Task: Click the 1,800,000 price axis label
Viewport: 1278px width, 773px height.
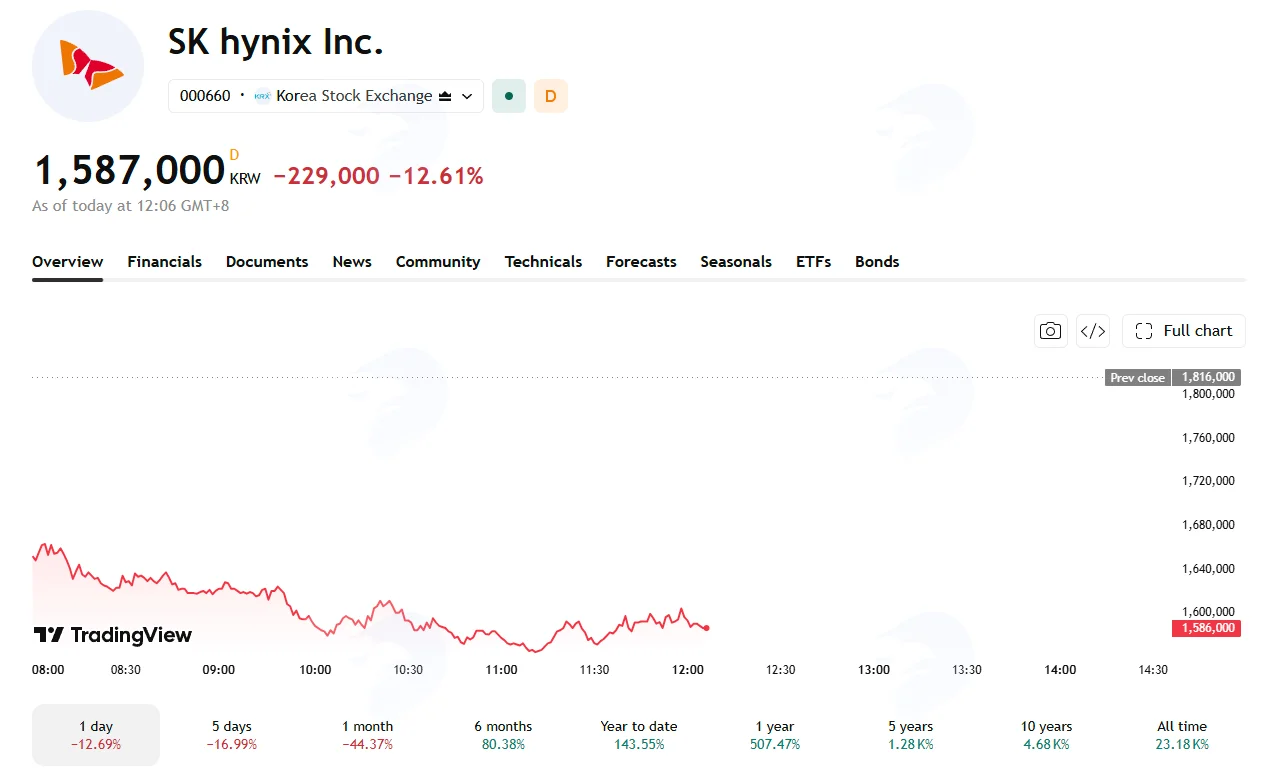Action: [1208, 394]
